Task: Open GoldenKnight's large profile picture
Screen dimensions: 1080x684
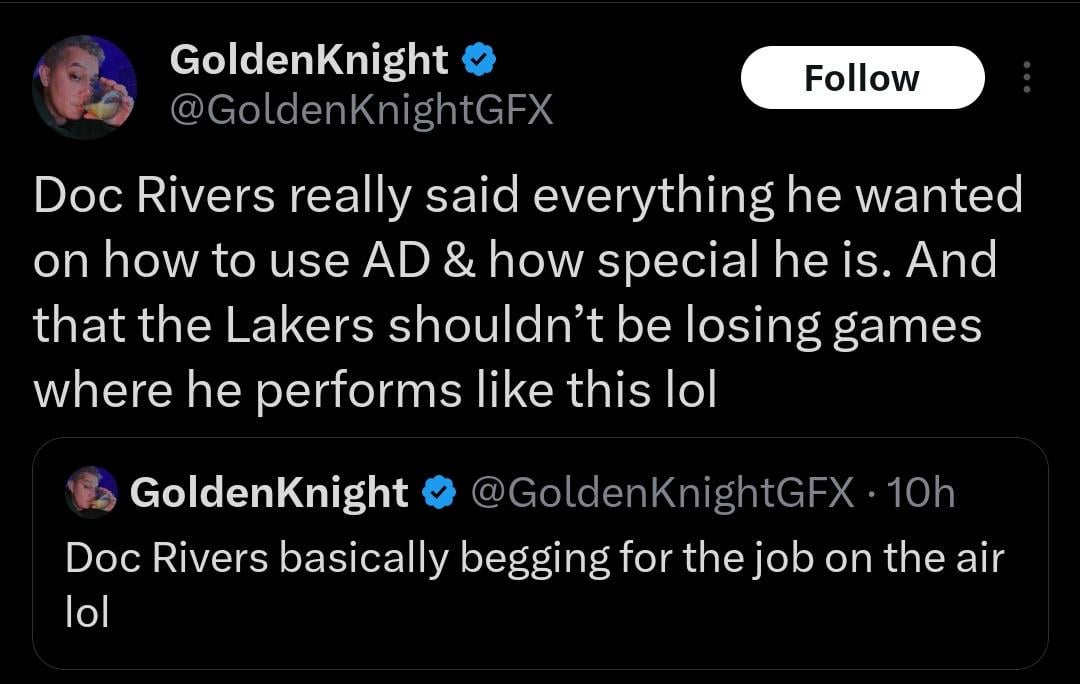Action: tap(85, 86)
